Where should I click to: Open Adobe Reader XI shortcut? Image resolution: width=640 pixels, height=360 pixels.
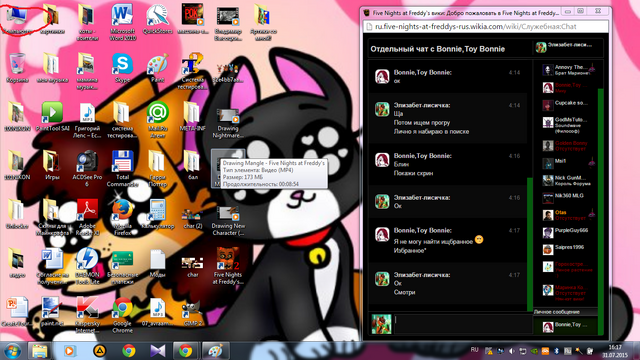[x=87, y=217]
